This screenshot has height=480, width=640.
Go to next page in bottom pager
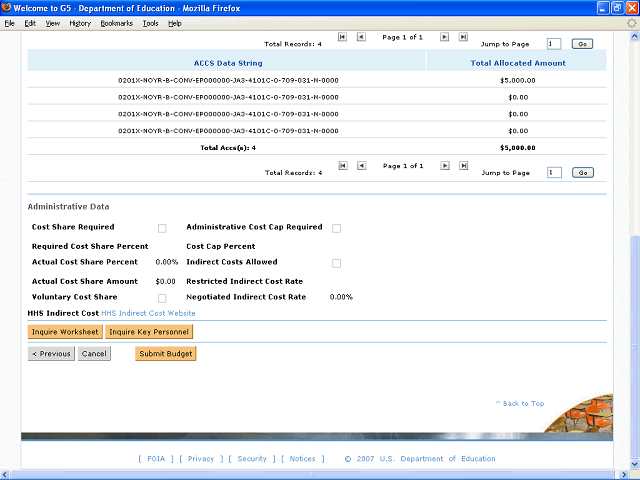445,166
